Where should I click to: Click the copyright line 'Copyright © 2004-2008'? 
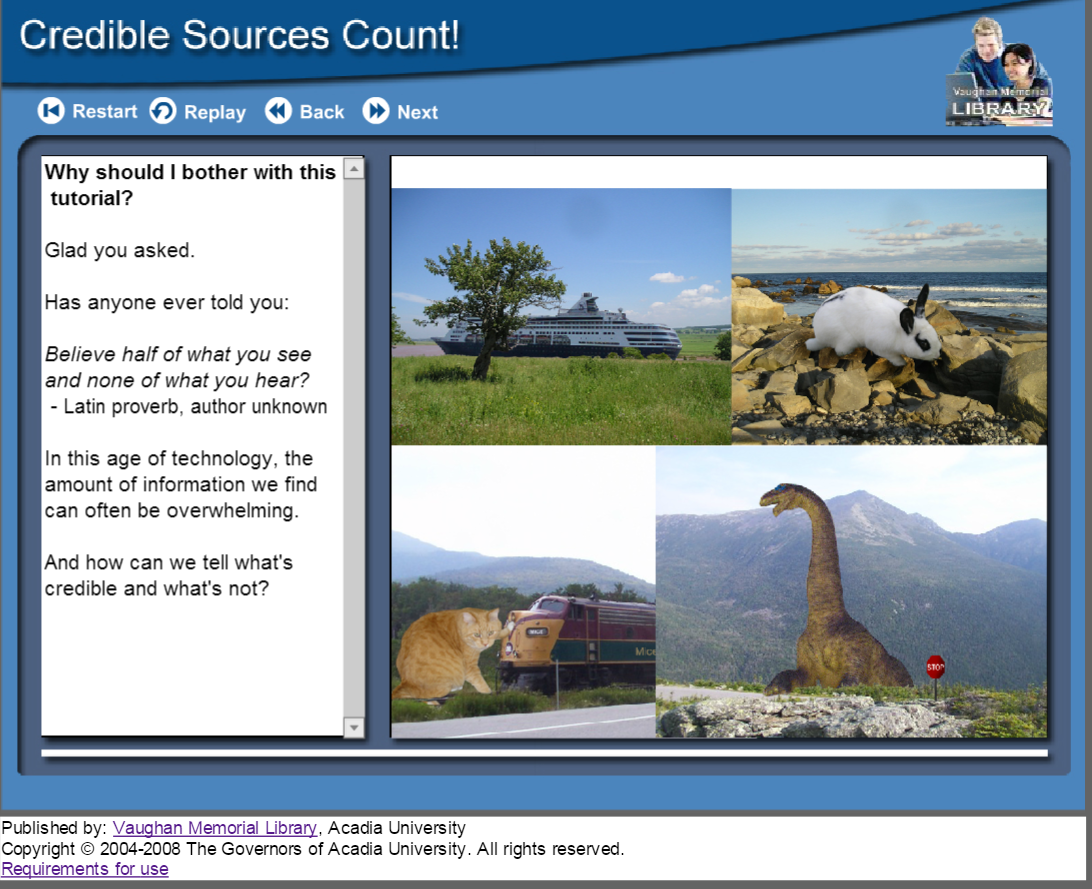313,849
